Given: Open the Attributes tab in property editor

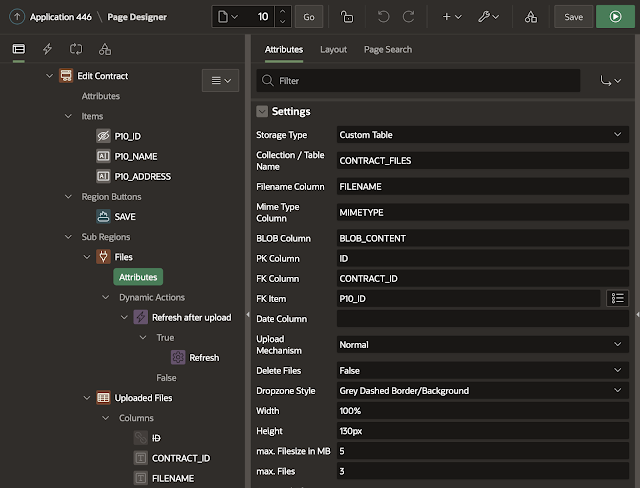Looking at the screenshot, I should (x=284, y=49).
